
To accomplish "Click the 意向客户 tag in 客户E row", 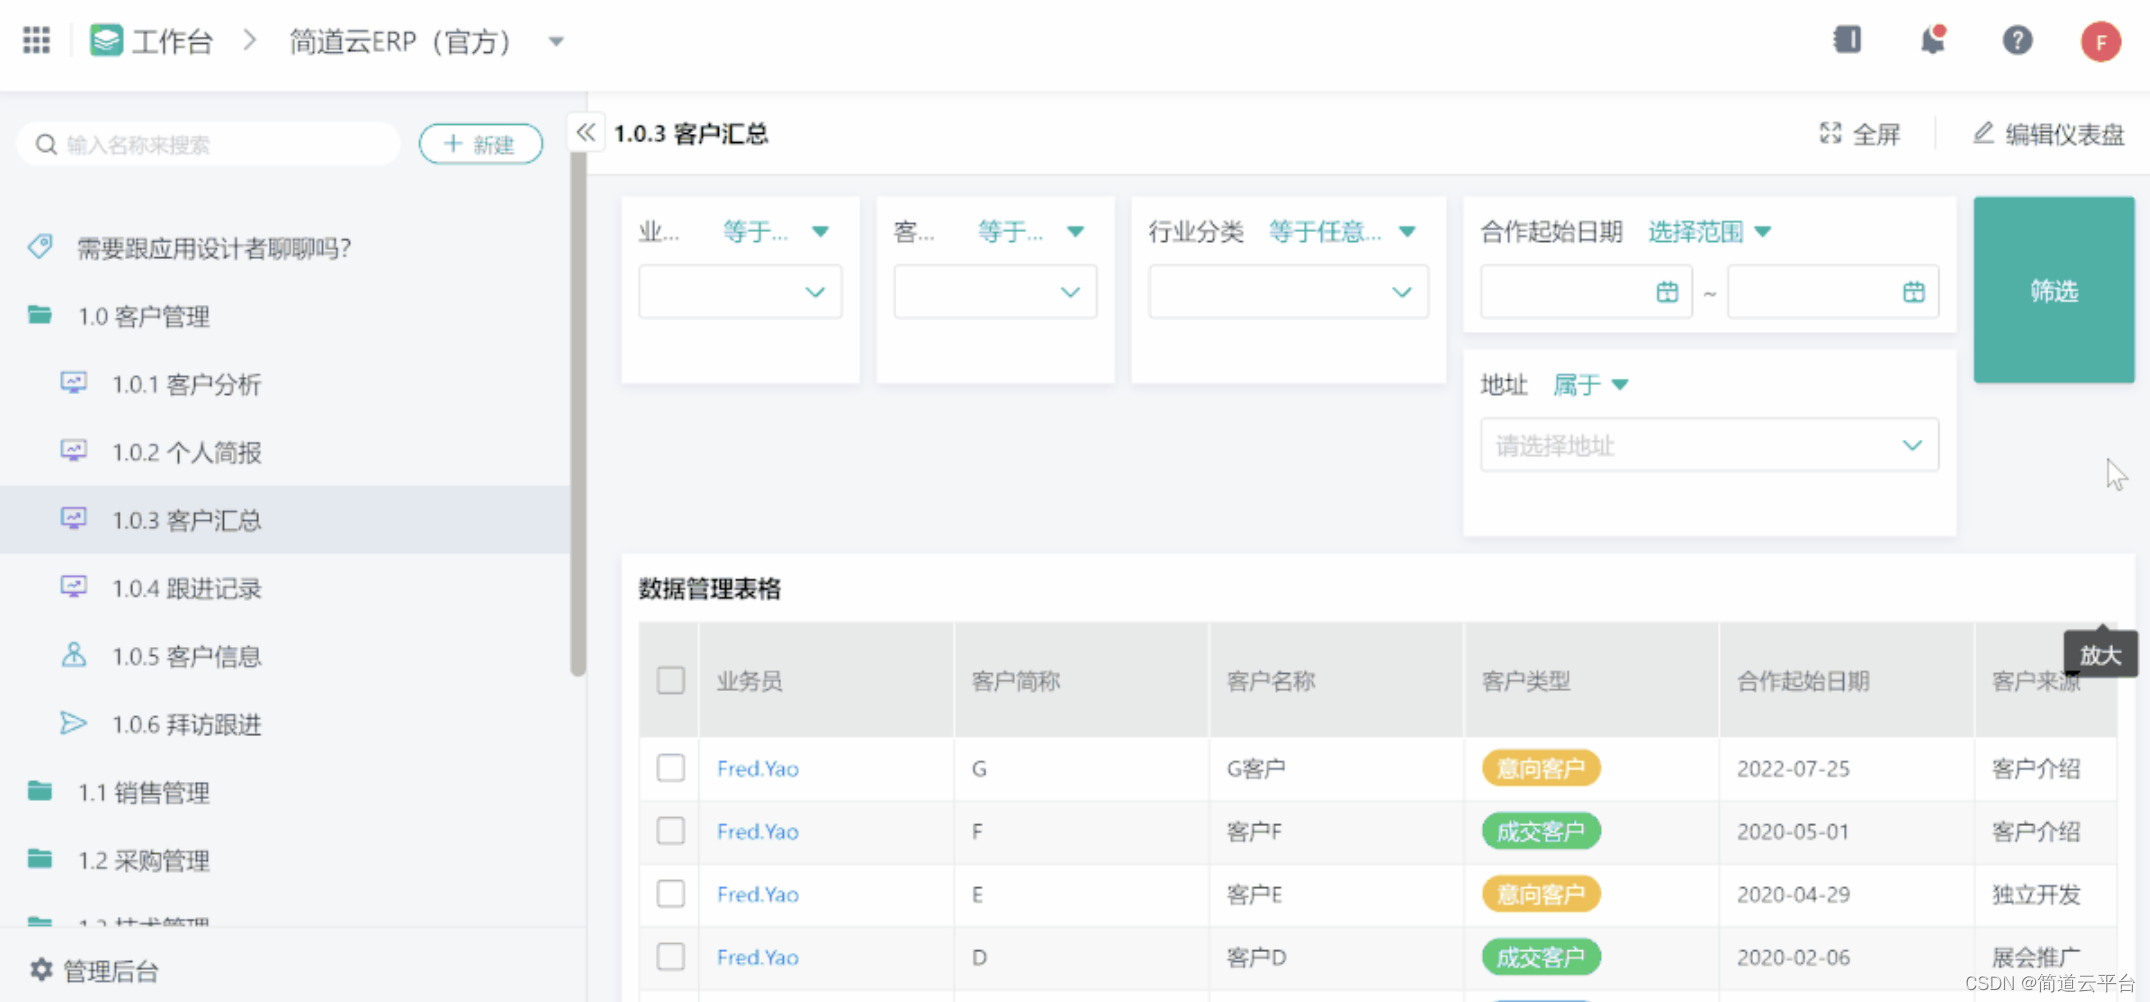I will tap(1541, 894).
